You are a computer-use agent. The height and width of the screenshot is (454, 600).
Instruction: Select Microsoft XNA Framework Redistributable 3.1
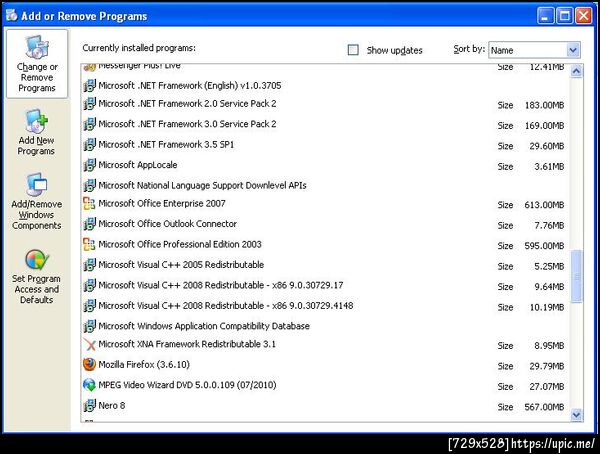[187, 344]
